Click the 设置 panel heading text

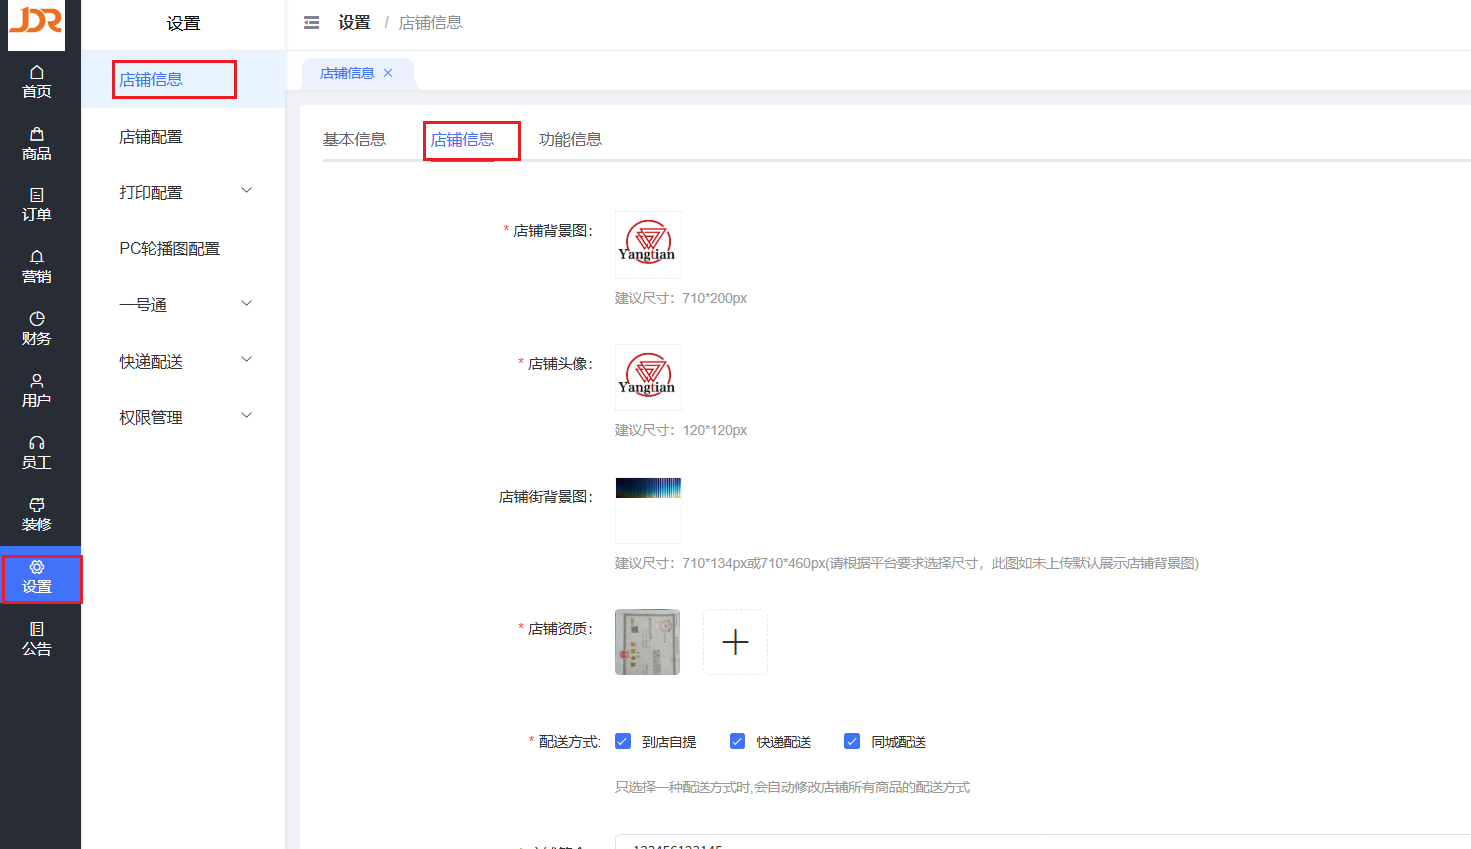click(183, 23)
